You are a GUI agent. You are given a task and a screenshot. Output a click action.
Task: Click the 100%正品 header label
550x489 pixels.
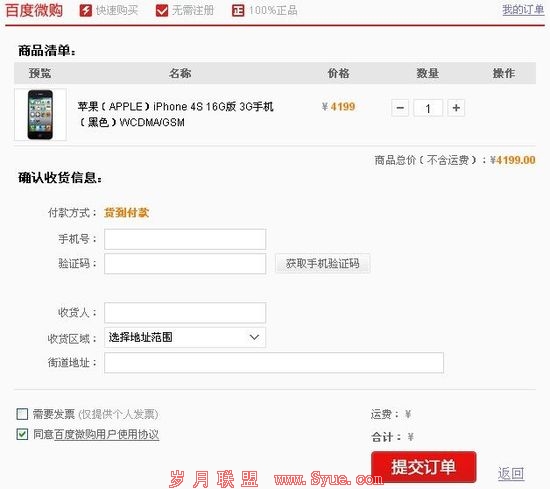273,11
